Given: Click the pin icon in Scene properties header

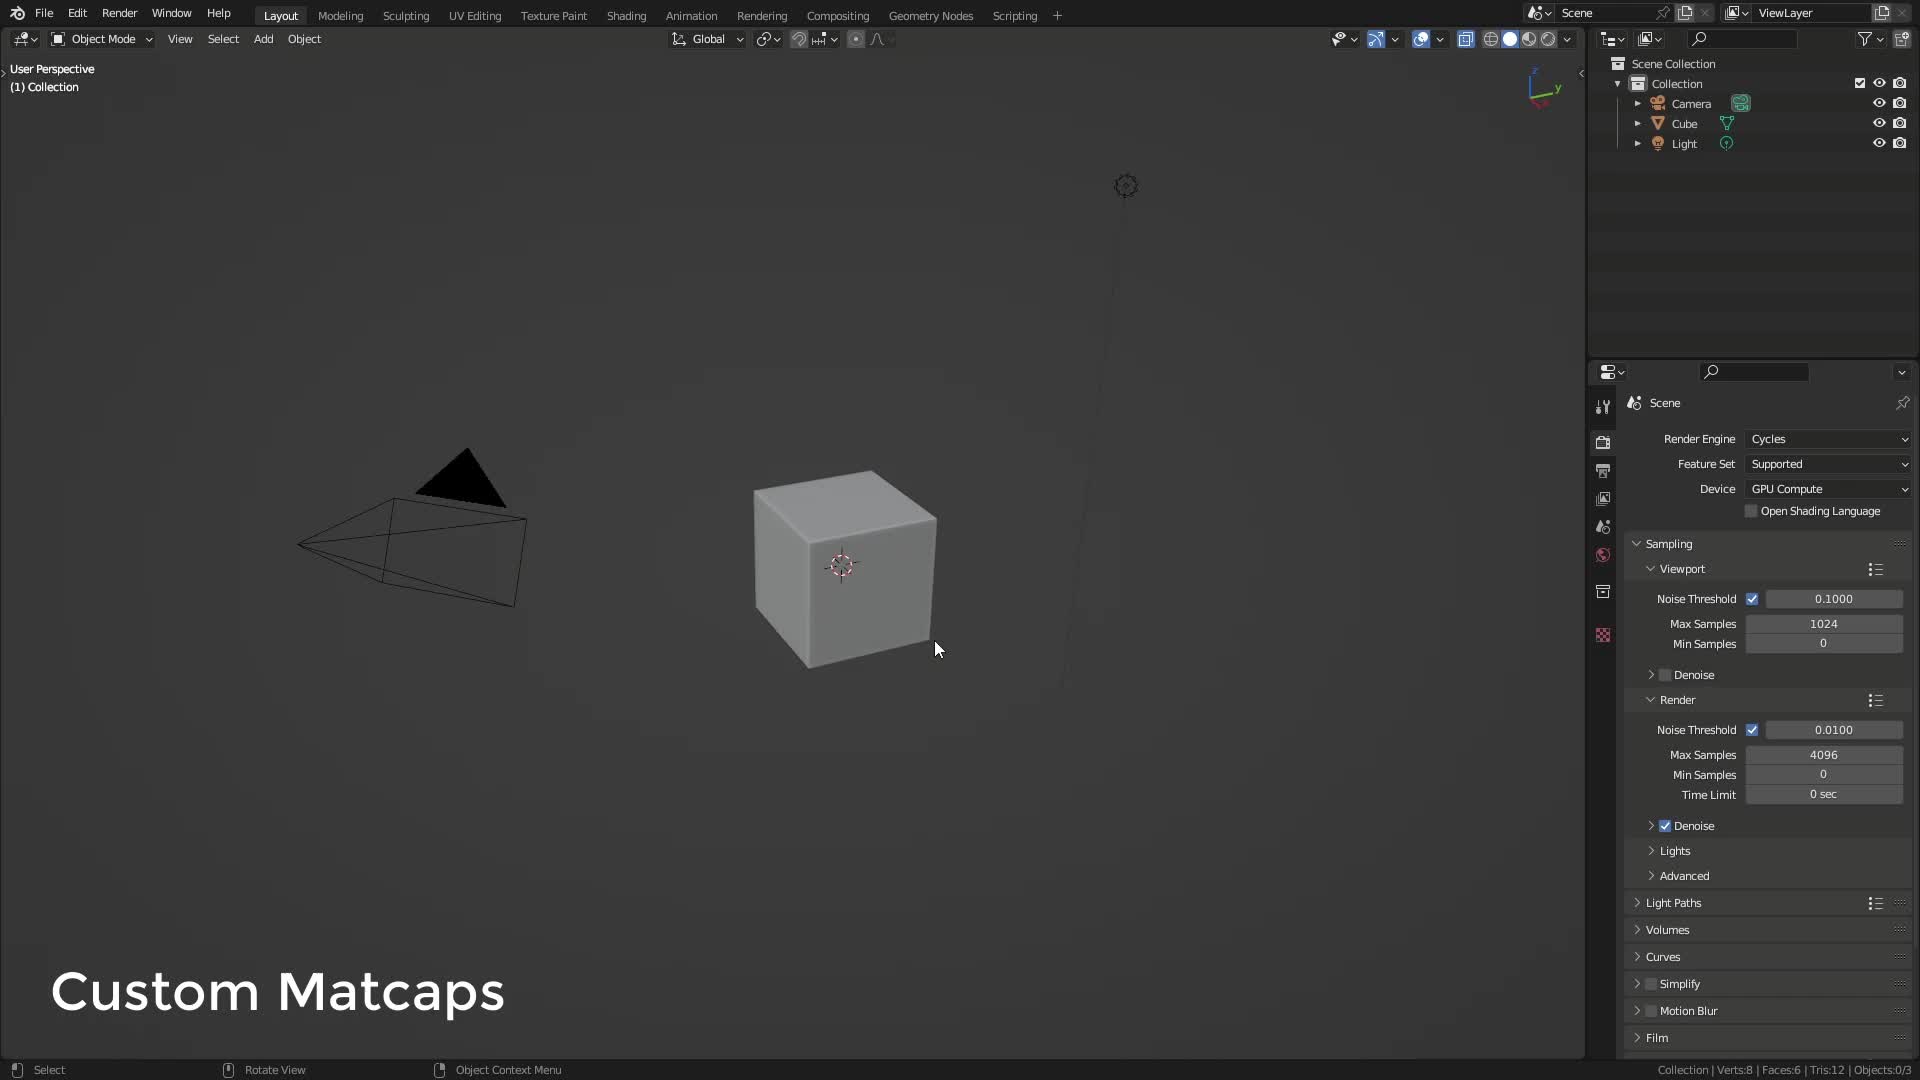Looking at the screenshot, I should tap(1902, 403).
